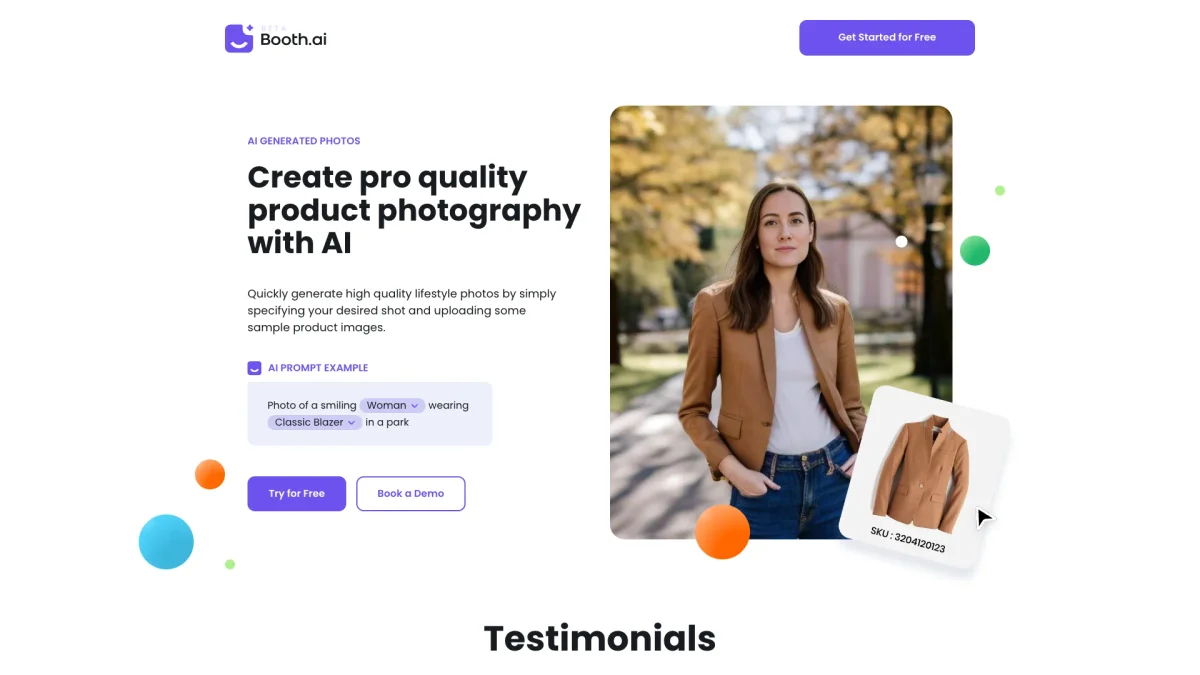Open the Classic Blazer dropdown

(x=315, y=422)
